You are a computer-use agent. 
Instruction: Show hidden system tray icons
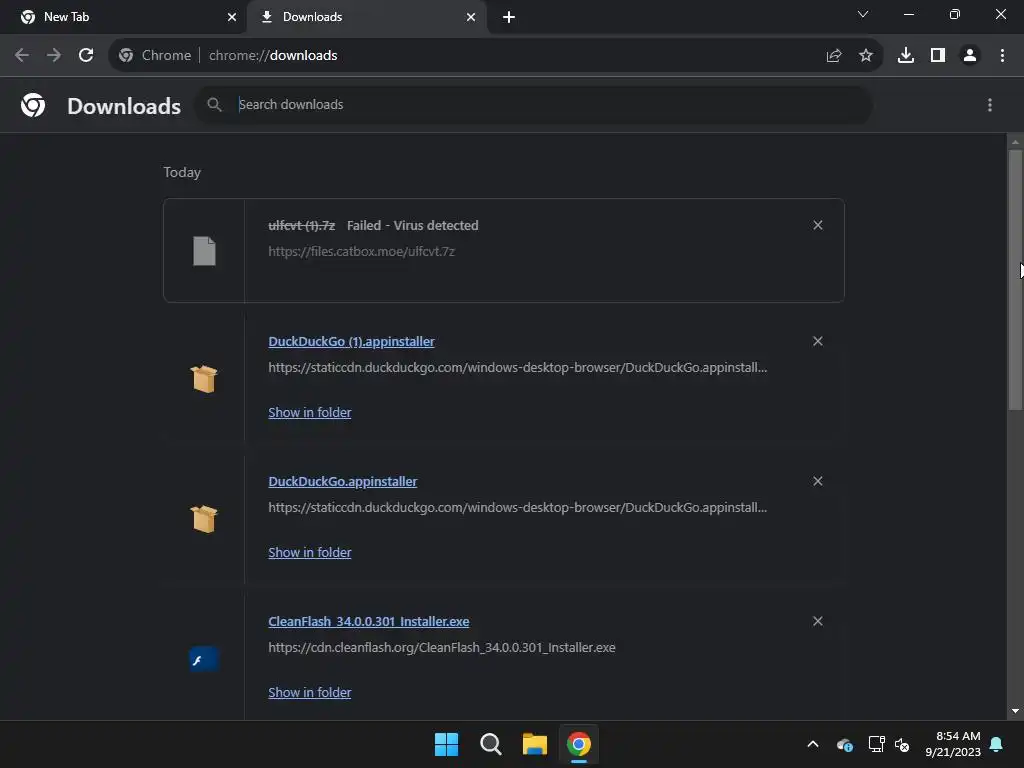point(813,744)
